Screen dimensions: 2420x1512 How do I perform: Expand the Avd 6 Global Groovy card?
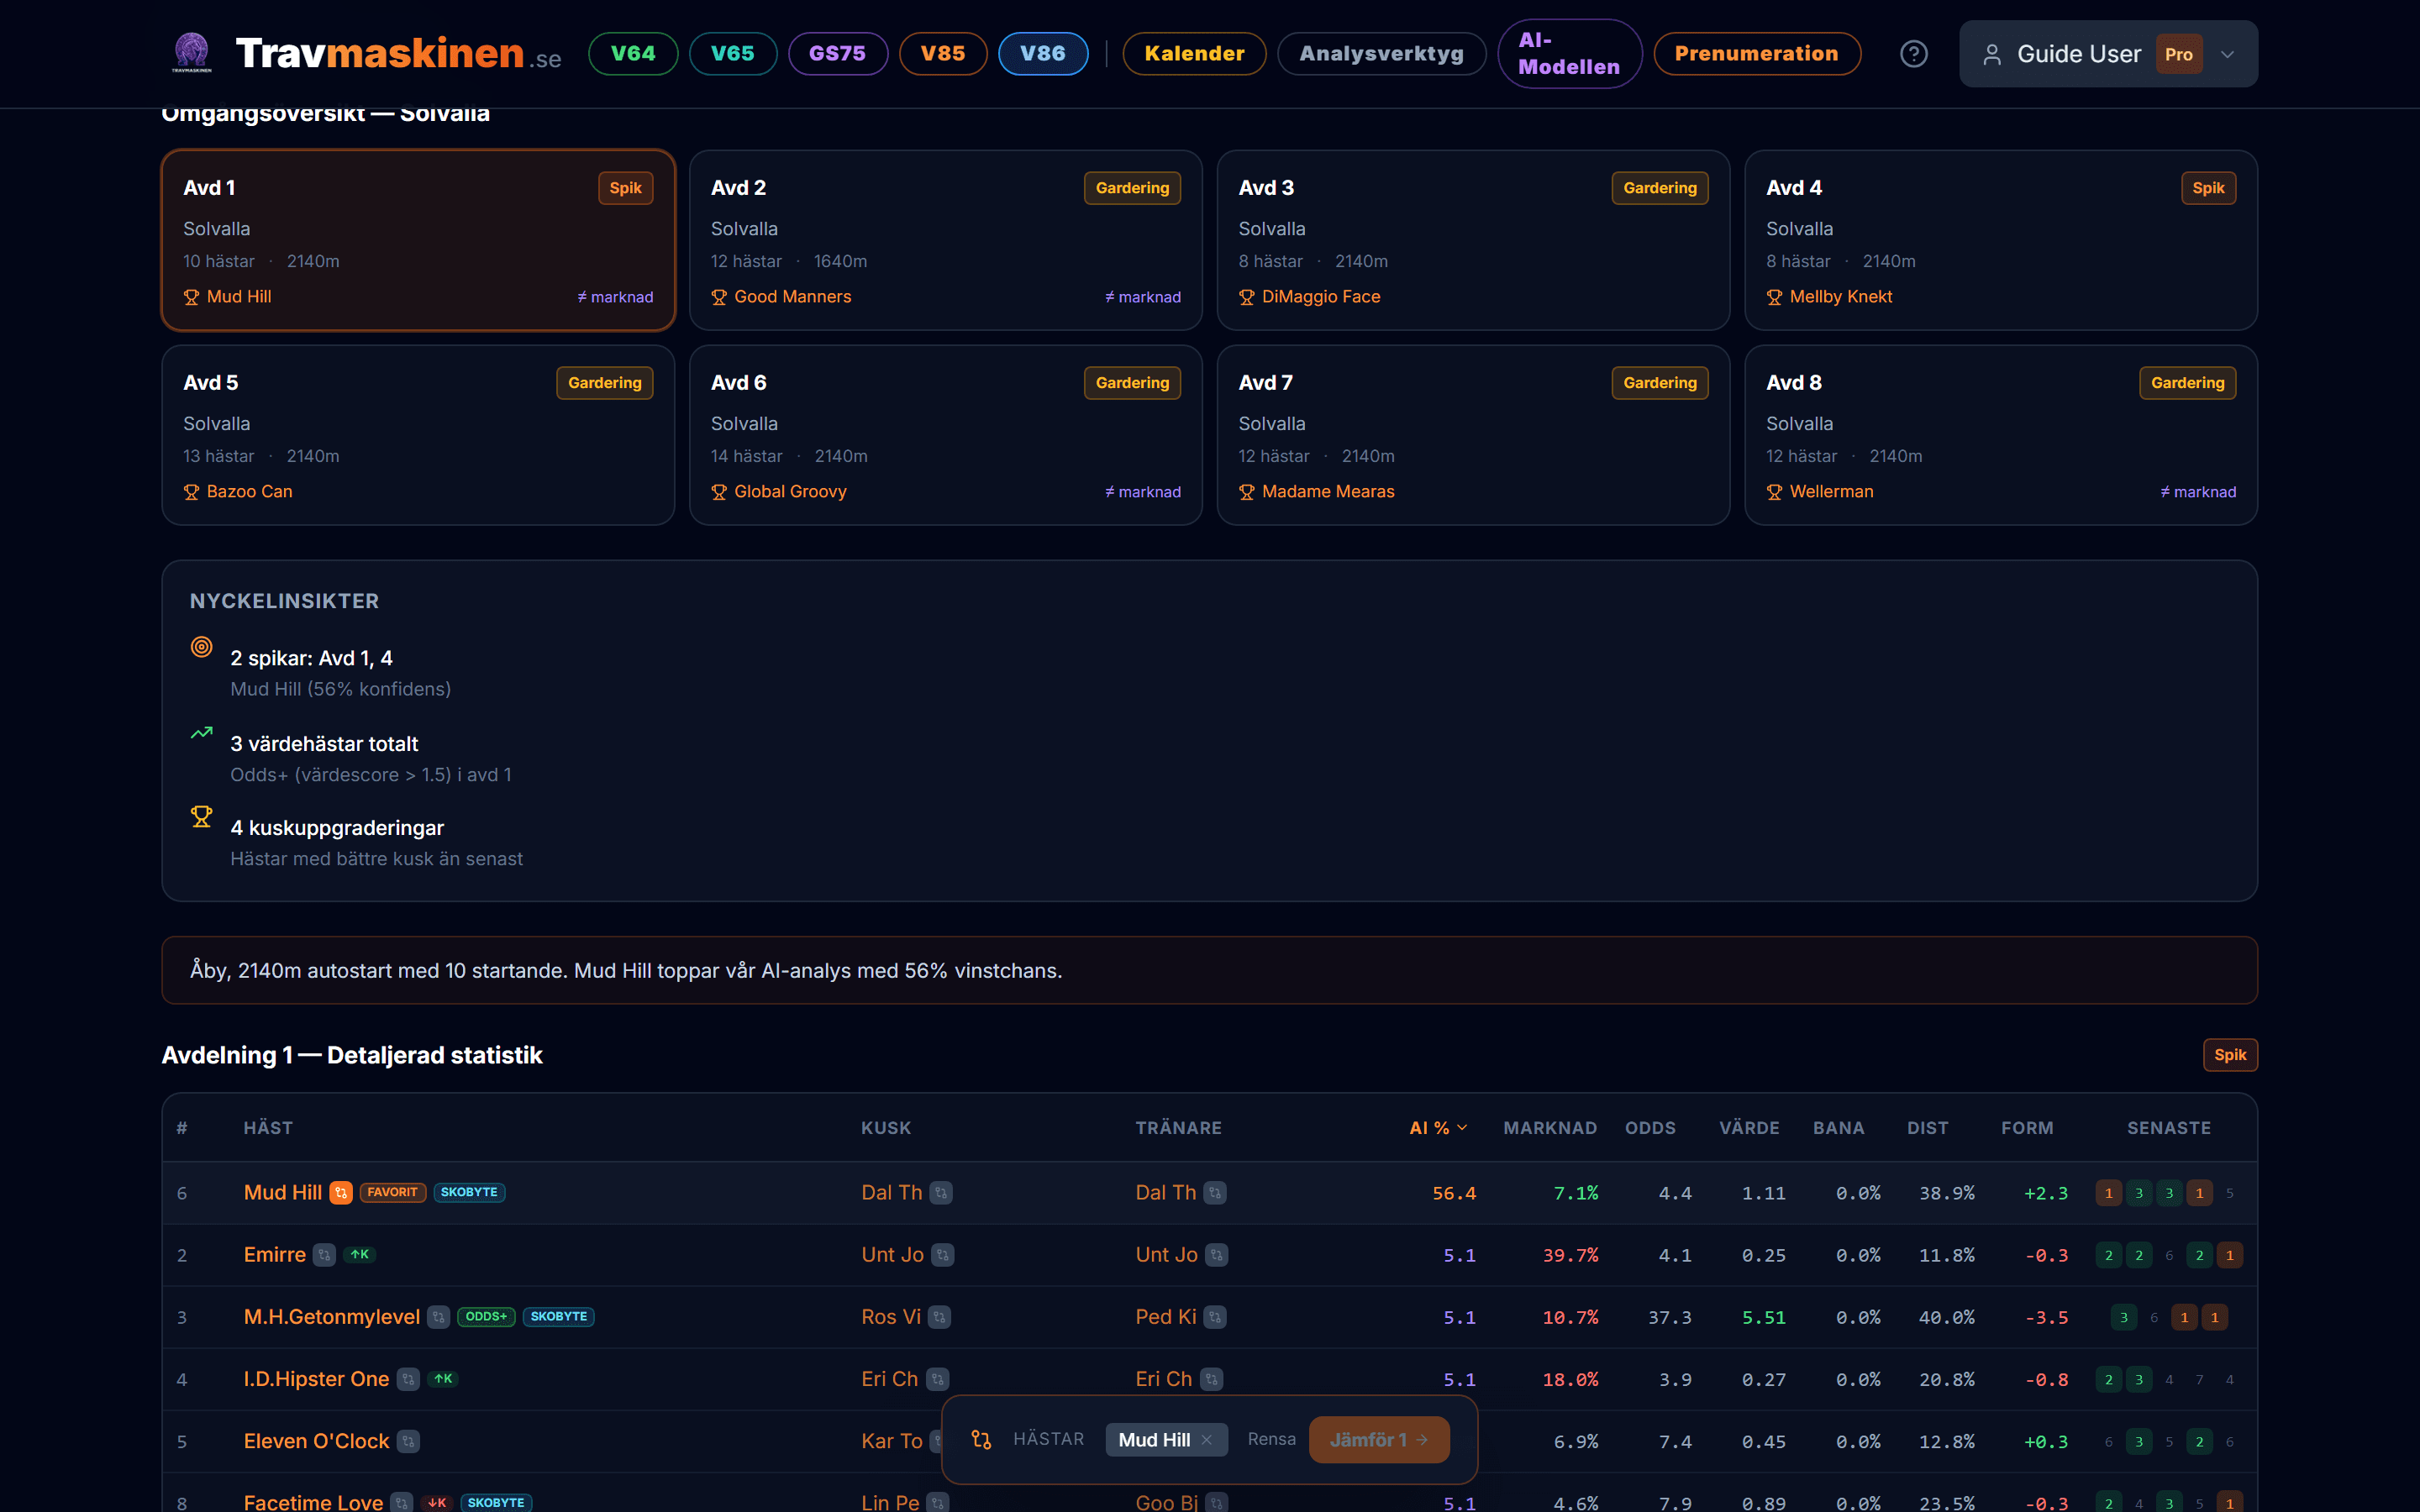945,435
